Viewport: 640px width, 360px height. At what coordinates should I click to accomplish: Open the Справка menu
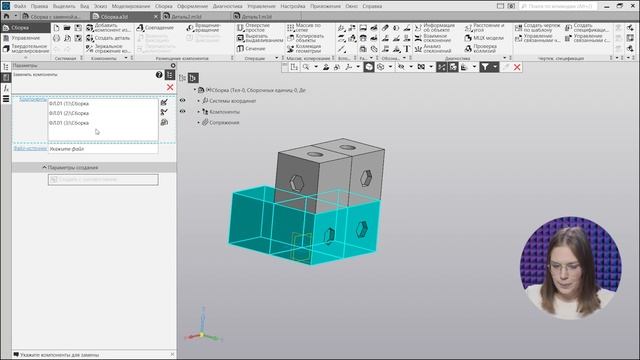click(x=372, y=6)
